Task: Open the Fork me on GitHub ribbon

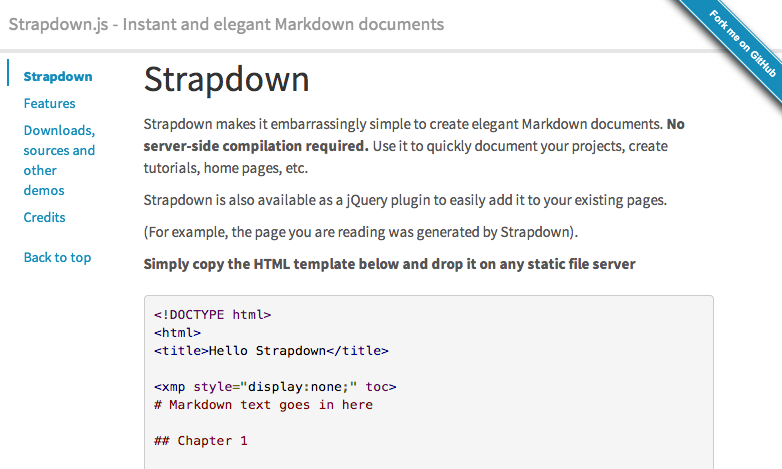Action: [x=743, y=44]
